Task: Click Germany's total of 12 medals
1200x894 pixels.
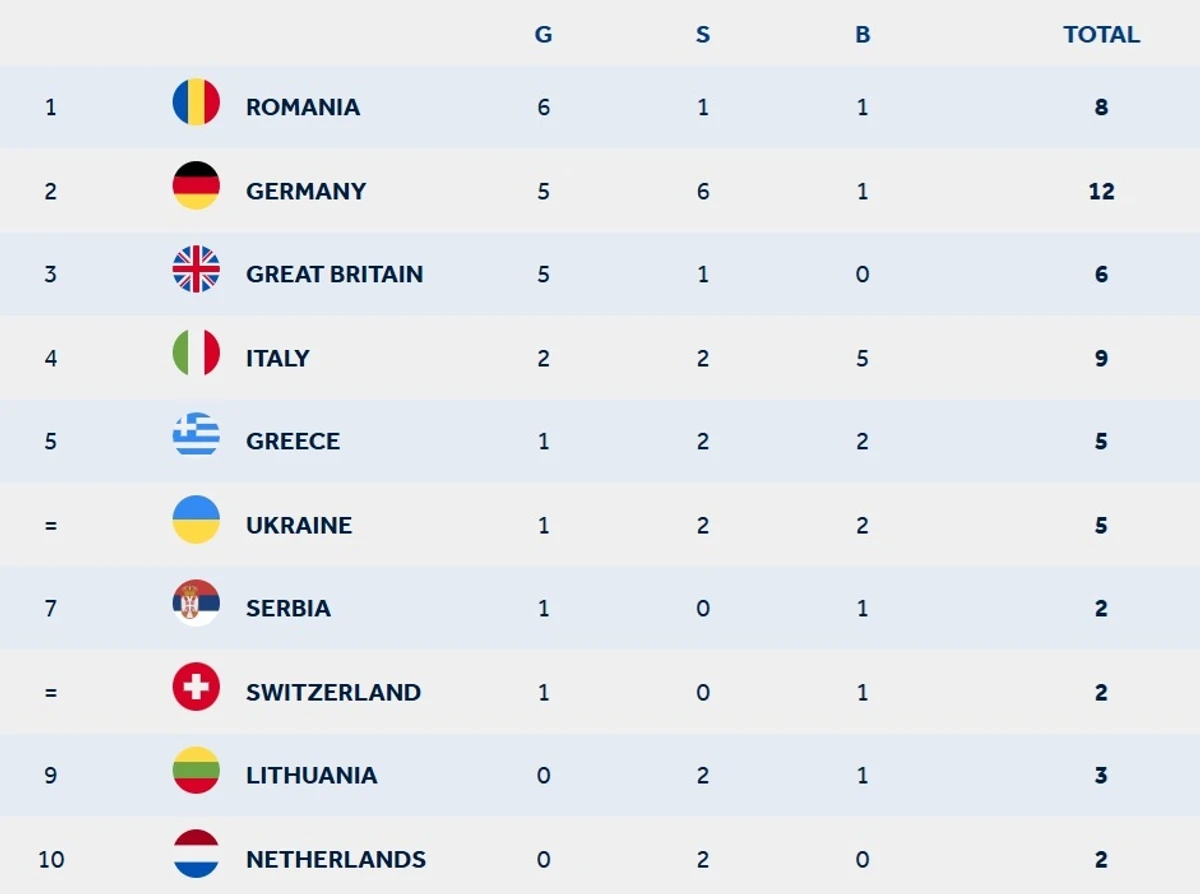Action: point(1101,191)
